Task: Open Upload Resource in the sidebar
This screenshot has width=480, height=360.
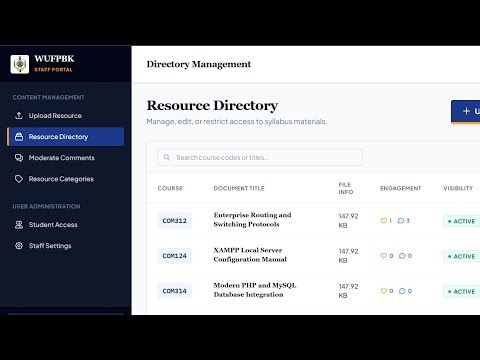Action: [66, 116]
